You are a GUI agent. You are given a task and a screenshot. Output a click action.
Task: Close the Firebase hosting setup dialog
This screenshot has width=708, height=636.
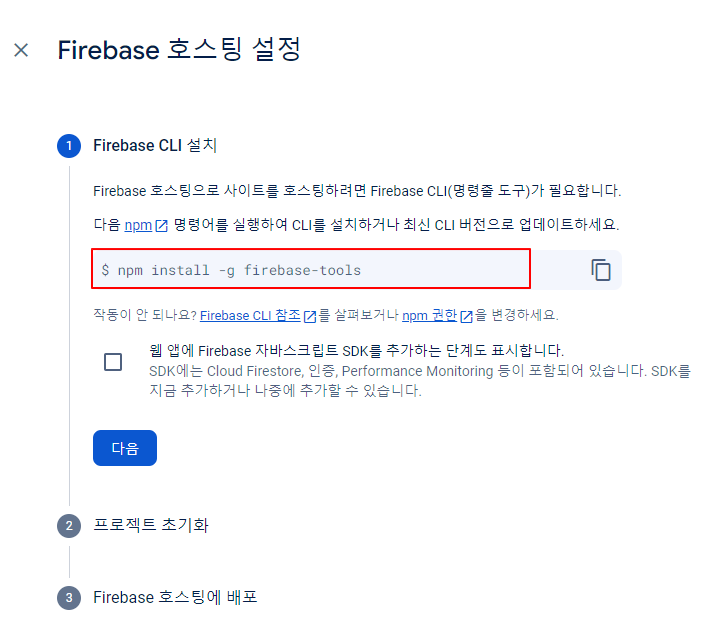pyautogui.click(x=21, y=50)
